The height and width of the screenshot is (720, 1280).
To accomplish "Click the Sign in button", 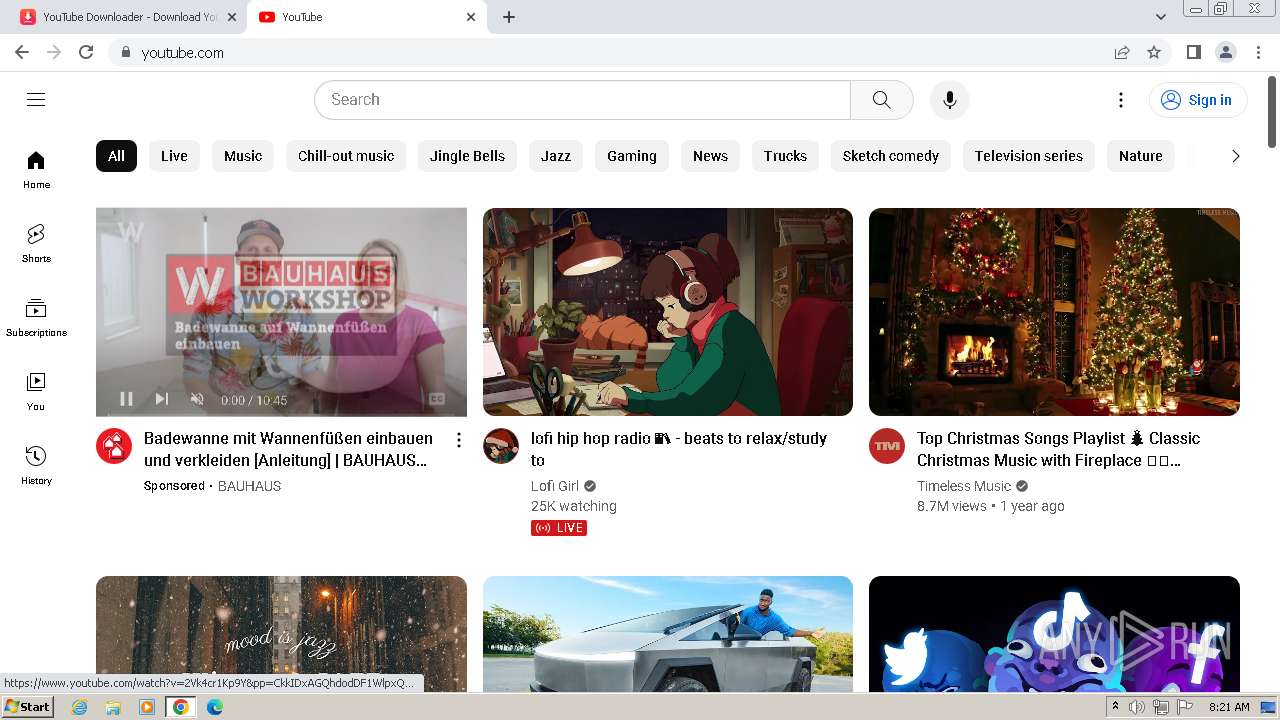I will [x=1198, y=99].
